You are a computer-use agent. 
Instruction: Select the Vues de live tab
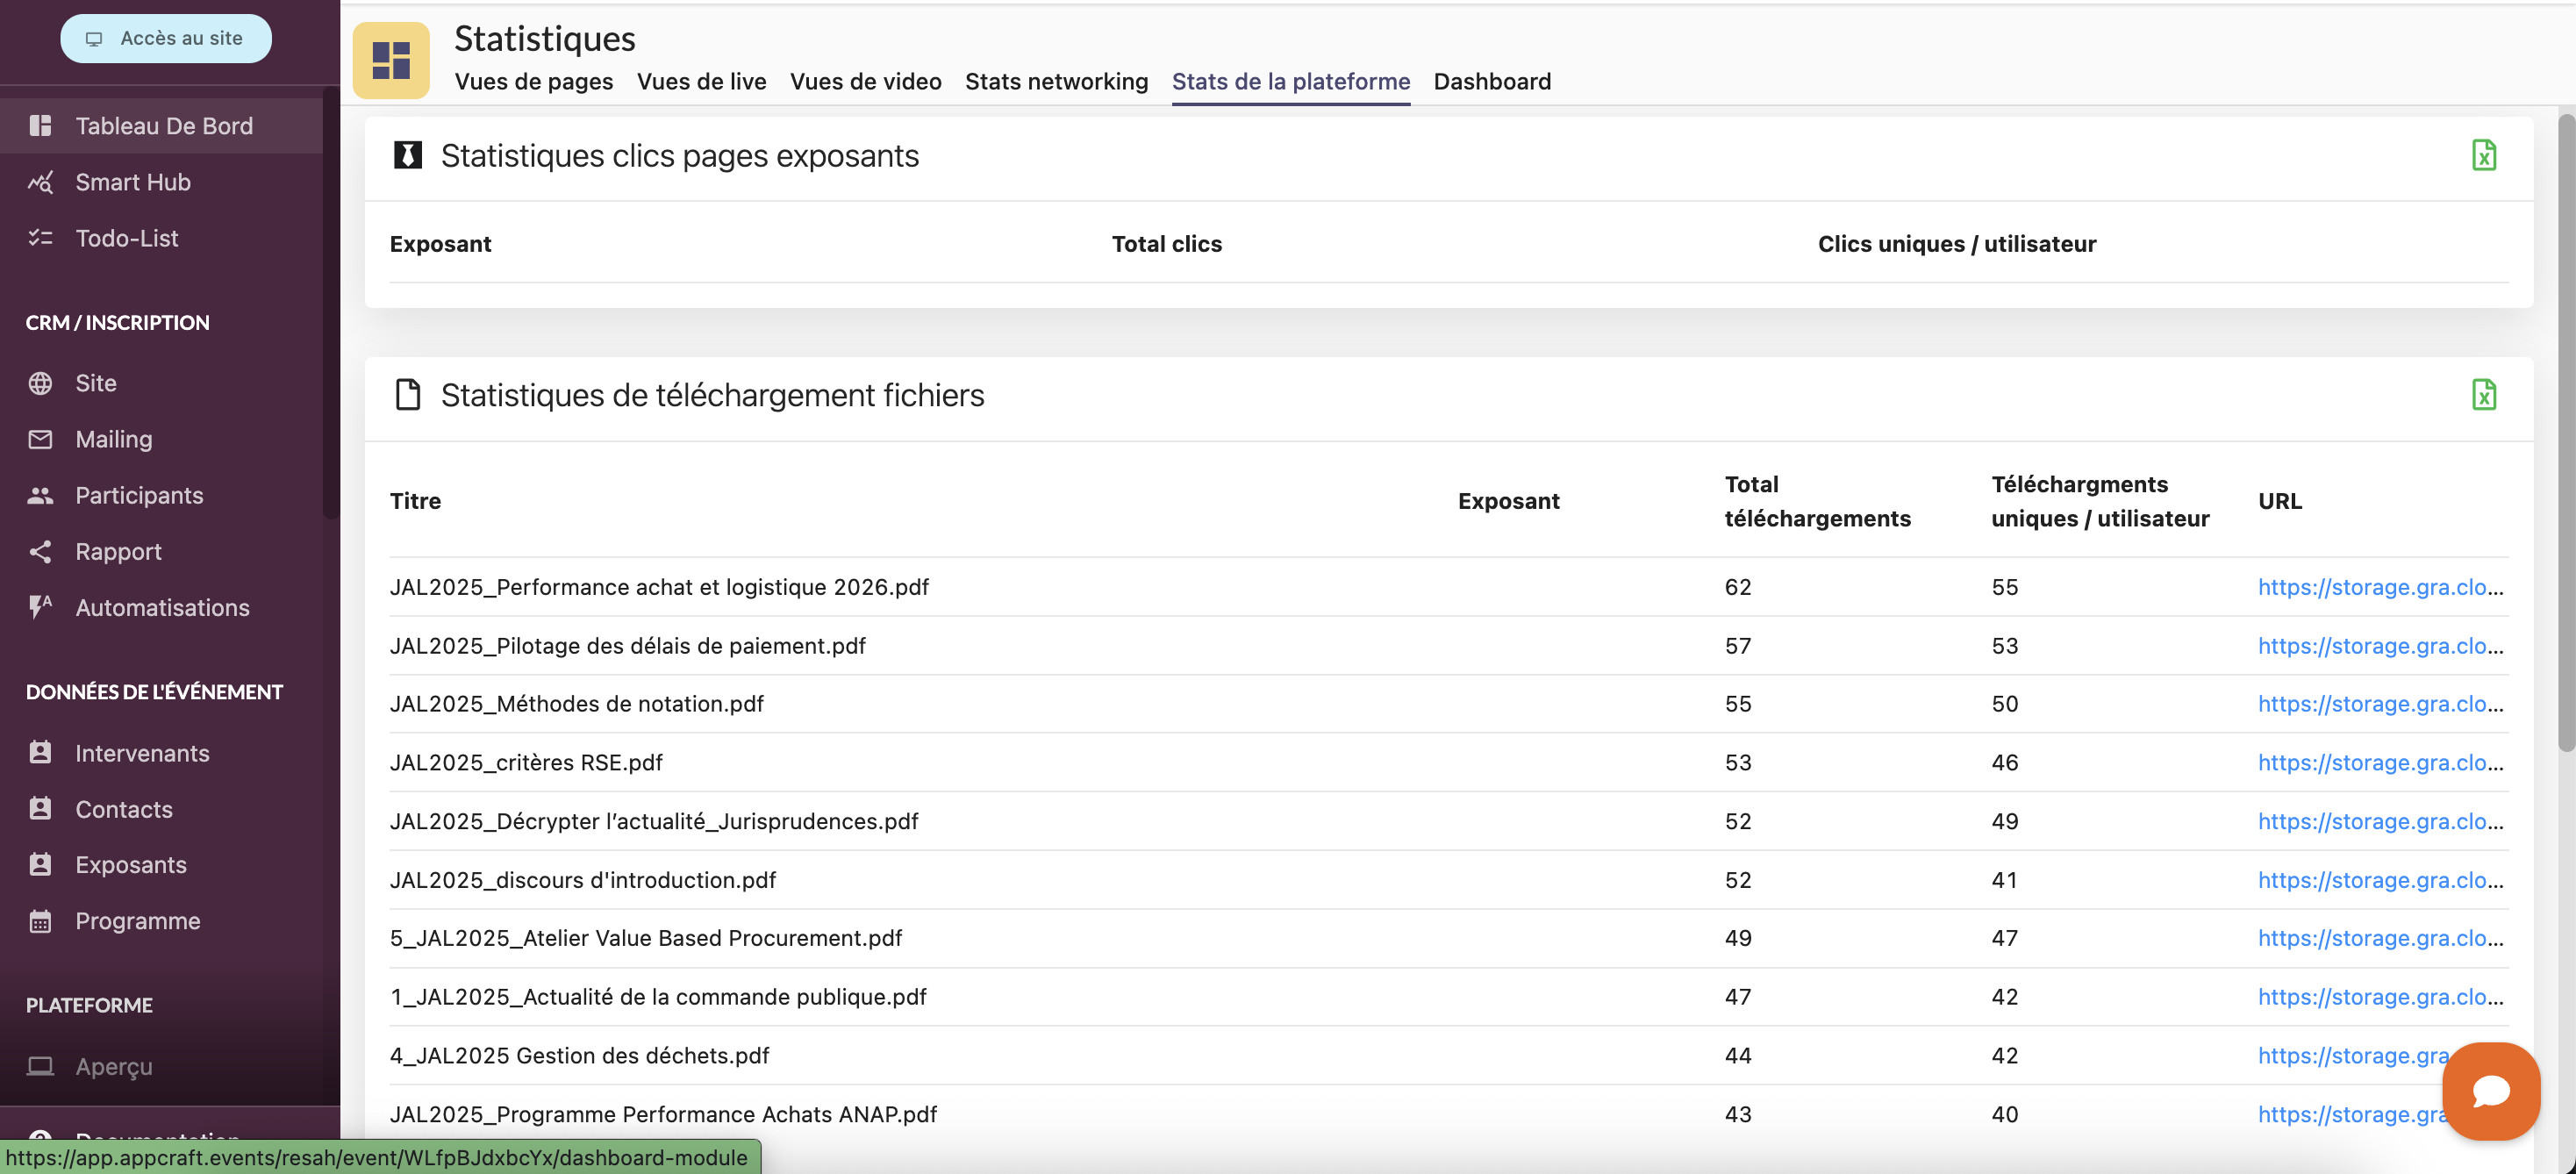click(701, 81)
